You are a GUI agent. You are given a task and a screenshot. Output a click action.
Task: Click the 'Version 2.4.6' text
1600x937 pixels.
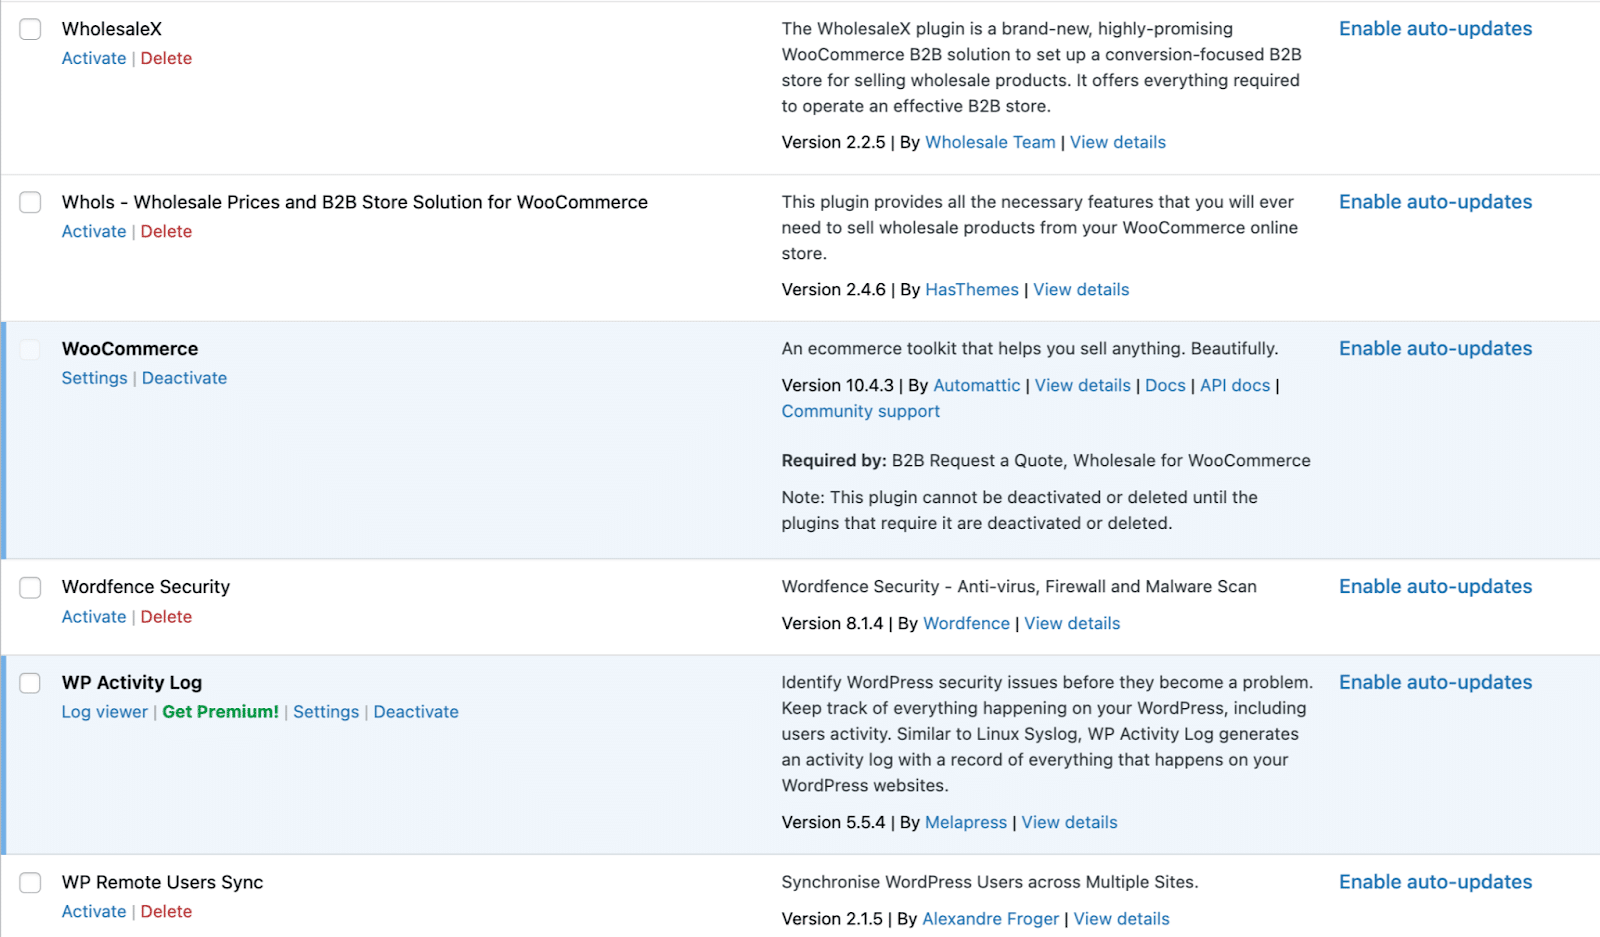point(834,289)
